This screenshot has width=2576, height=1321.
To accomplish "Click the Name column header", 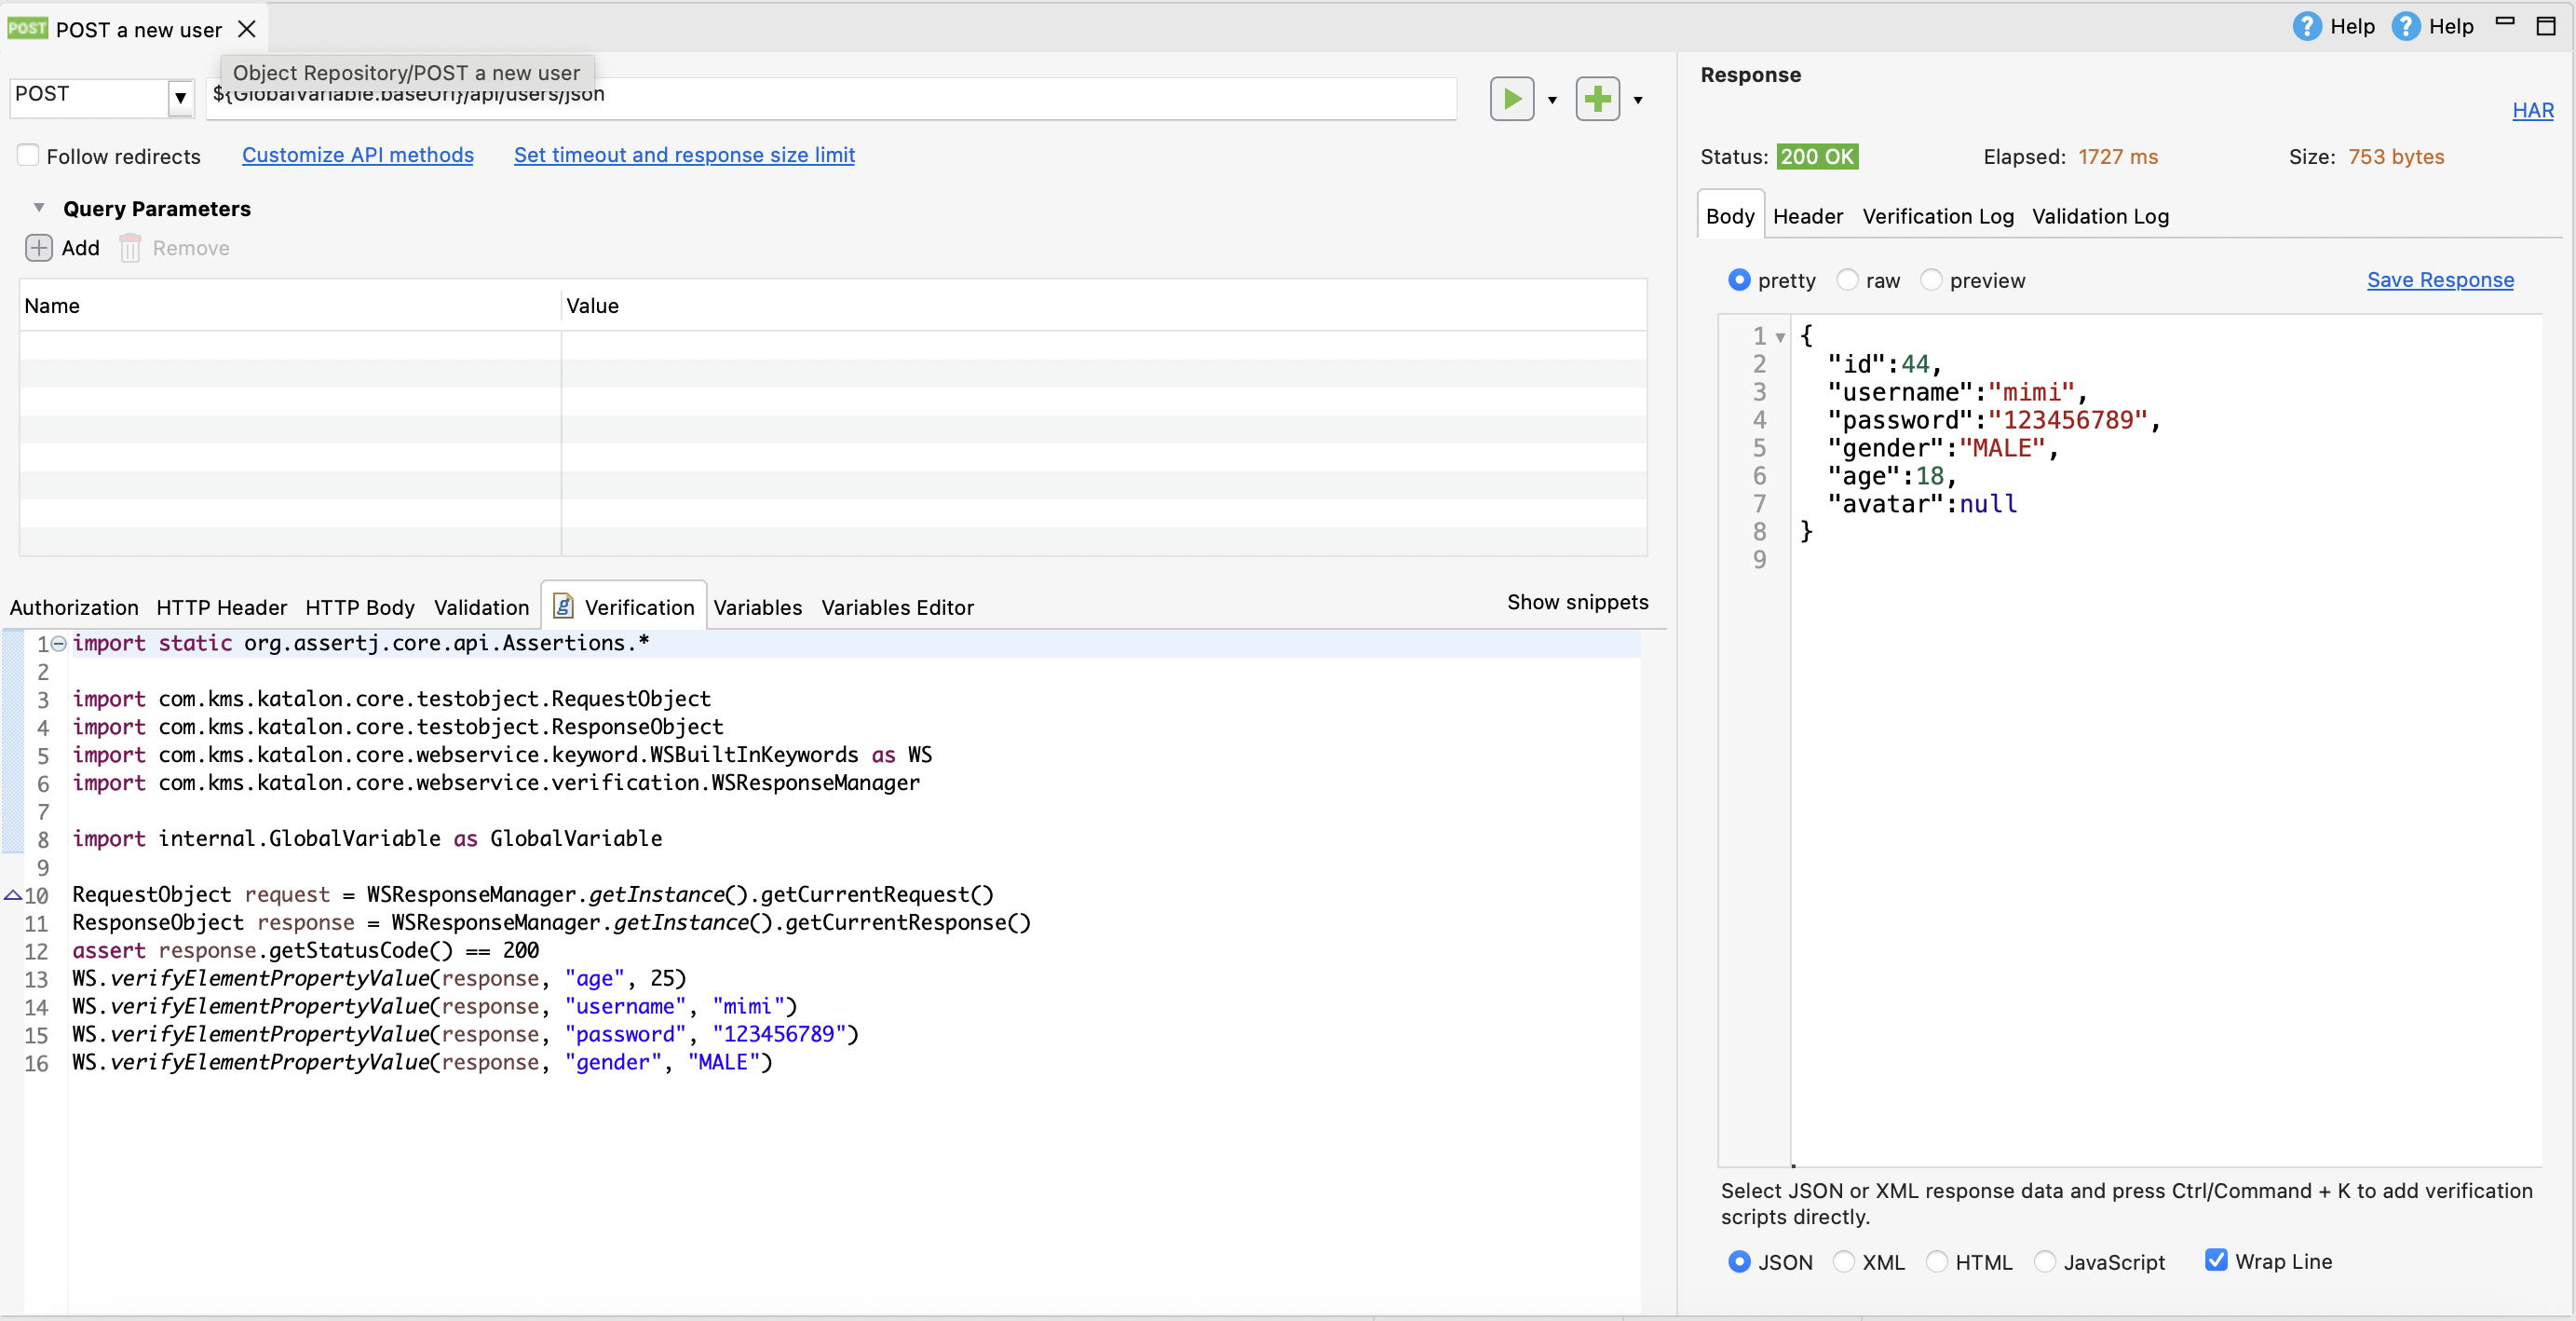I will [290, 306].
